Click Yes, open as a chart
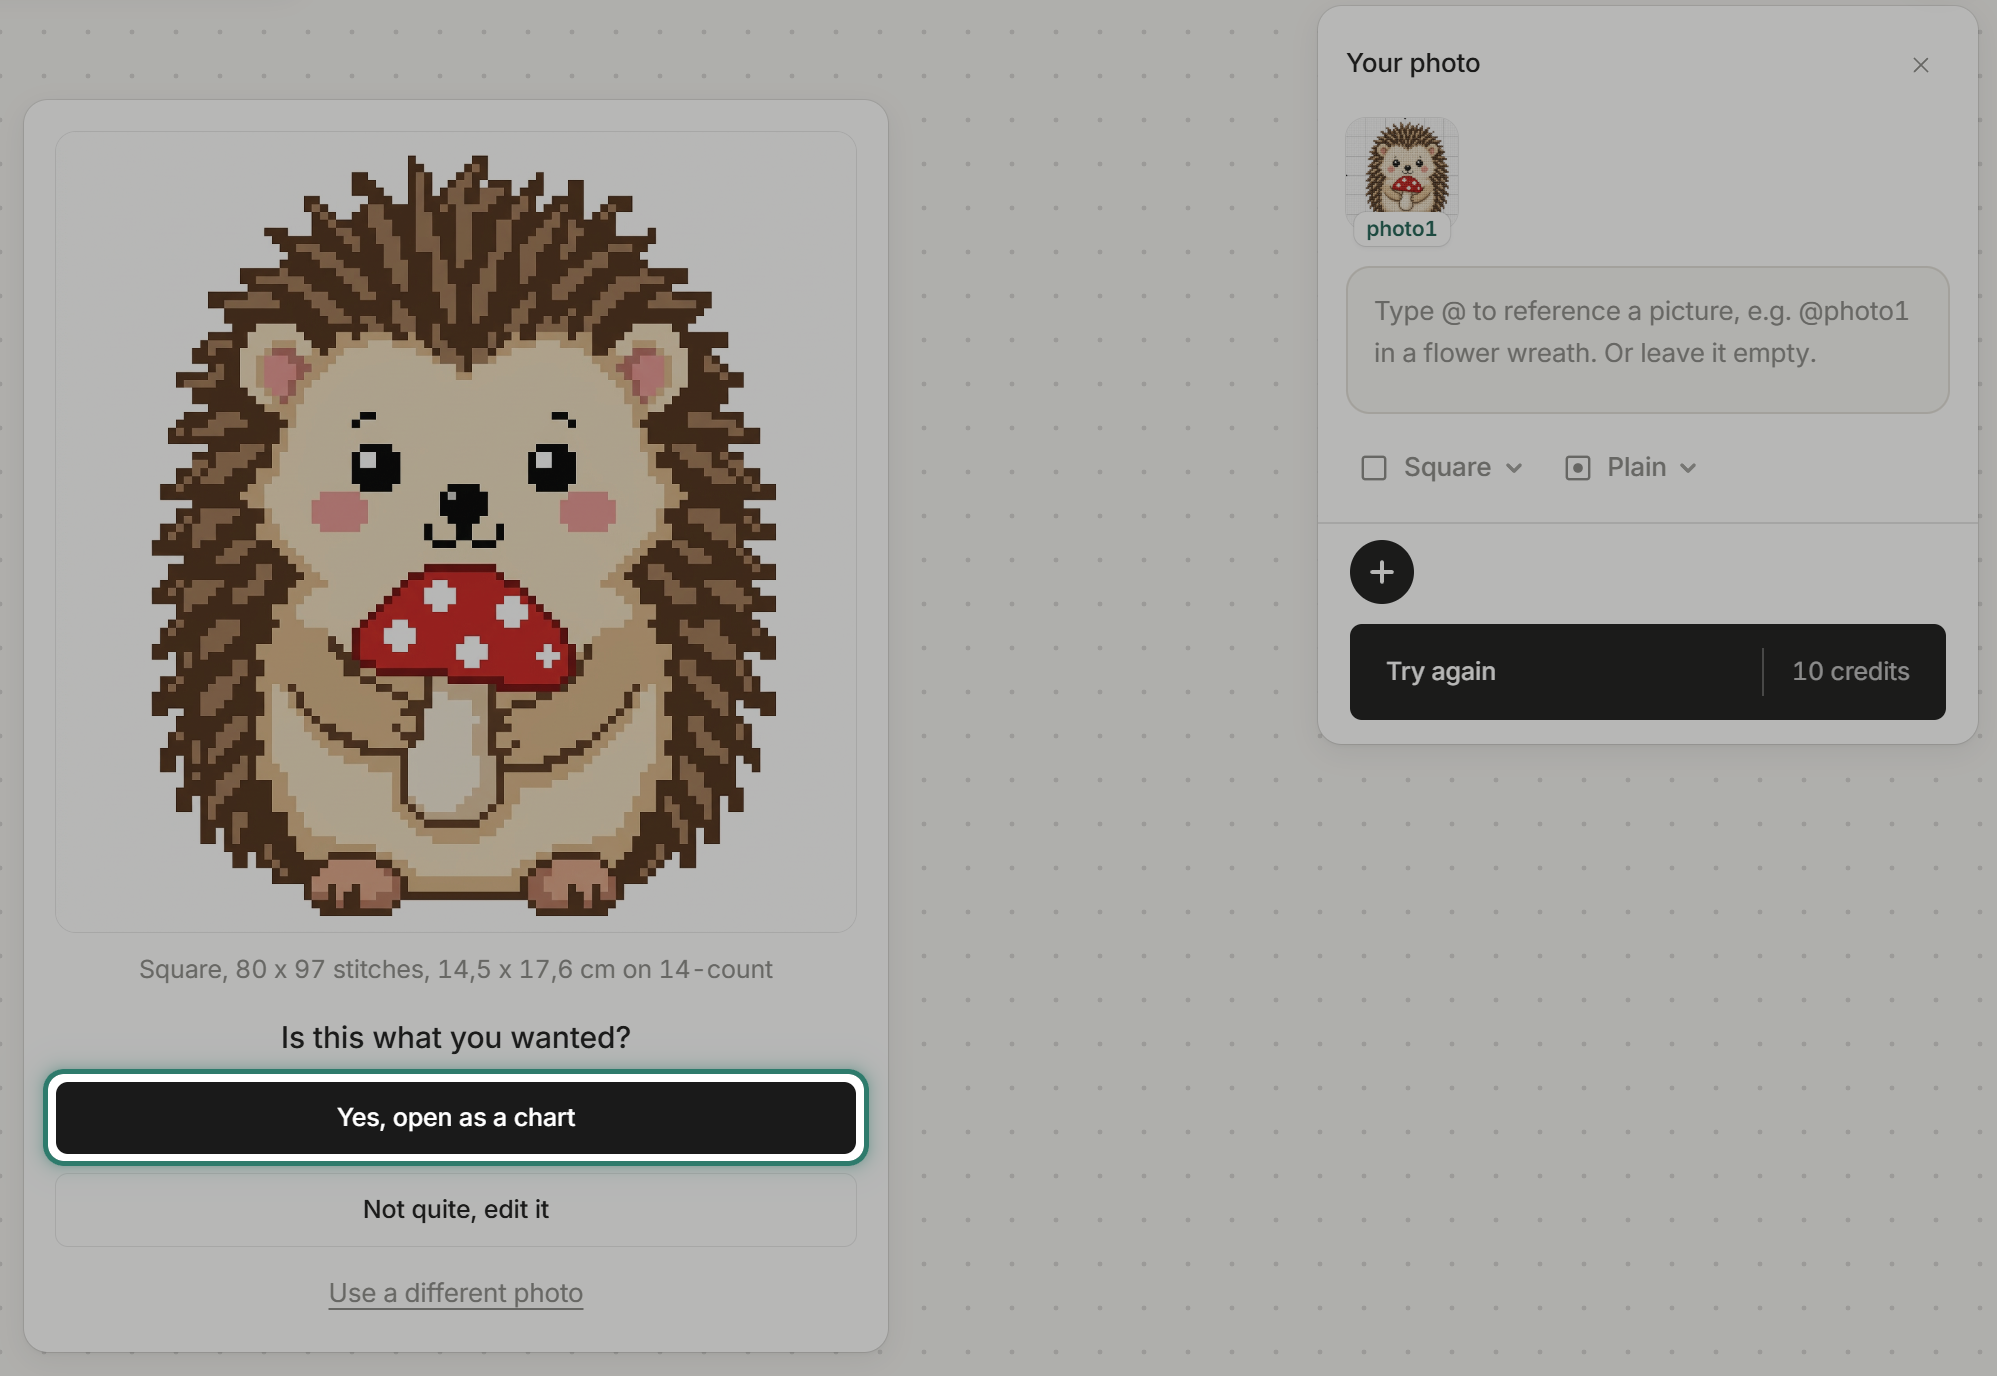The height and width of the screenshot is (1376, 1997). click(456, 1117)
